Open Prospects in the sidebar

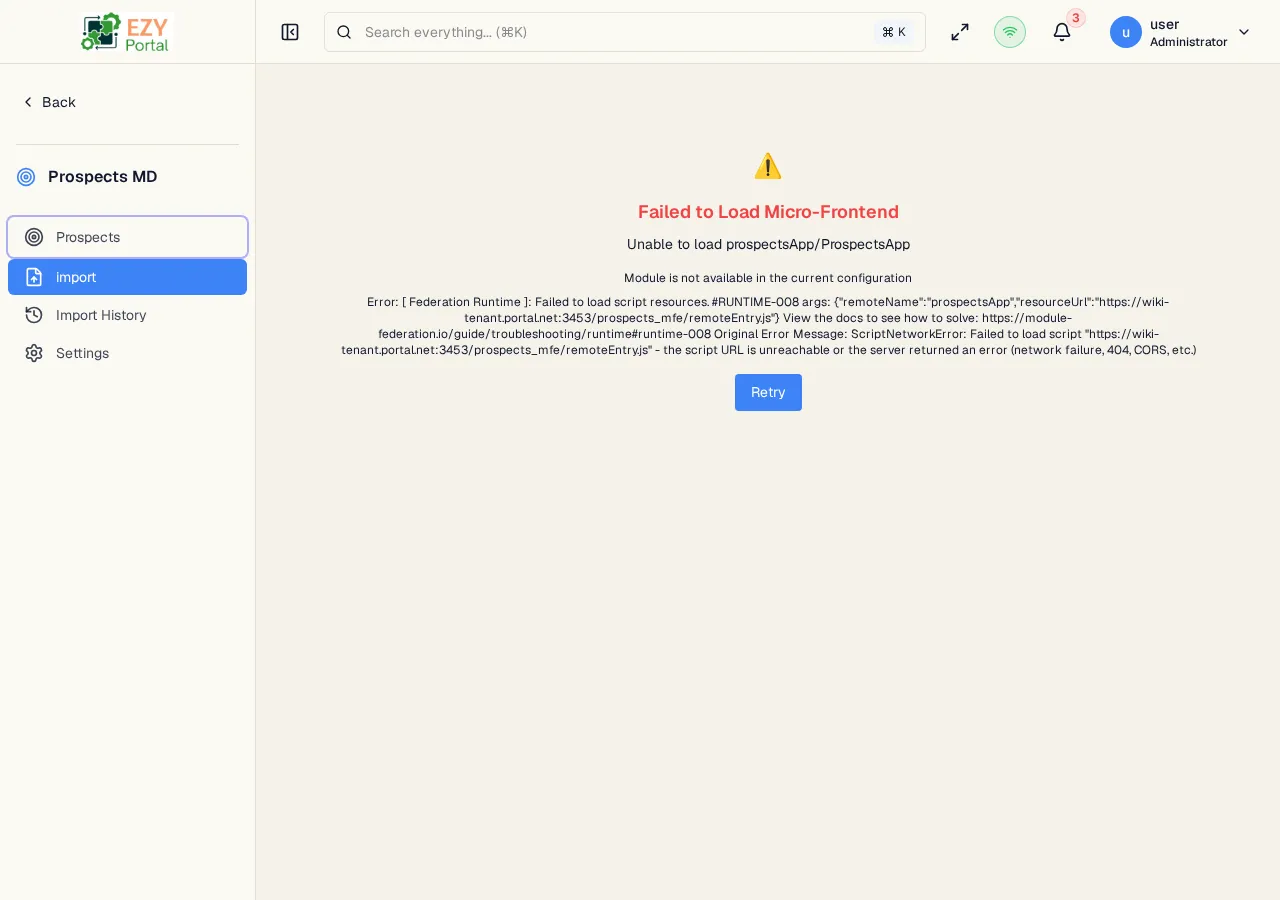127,237
